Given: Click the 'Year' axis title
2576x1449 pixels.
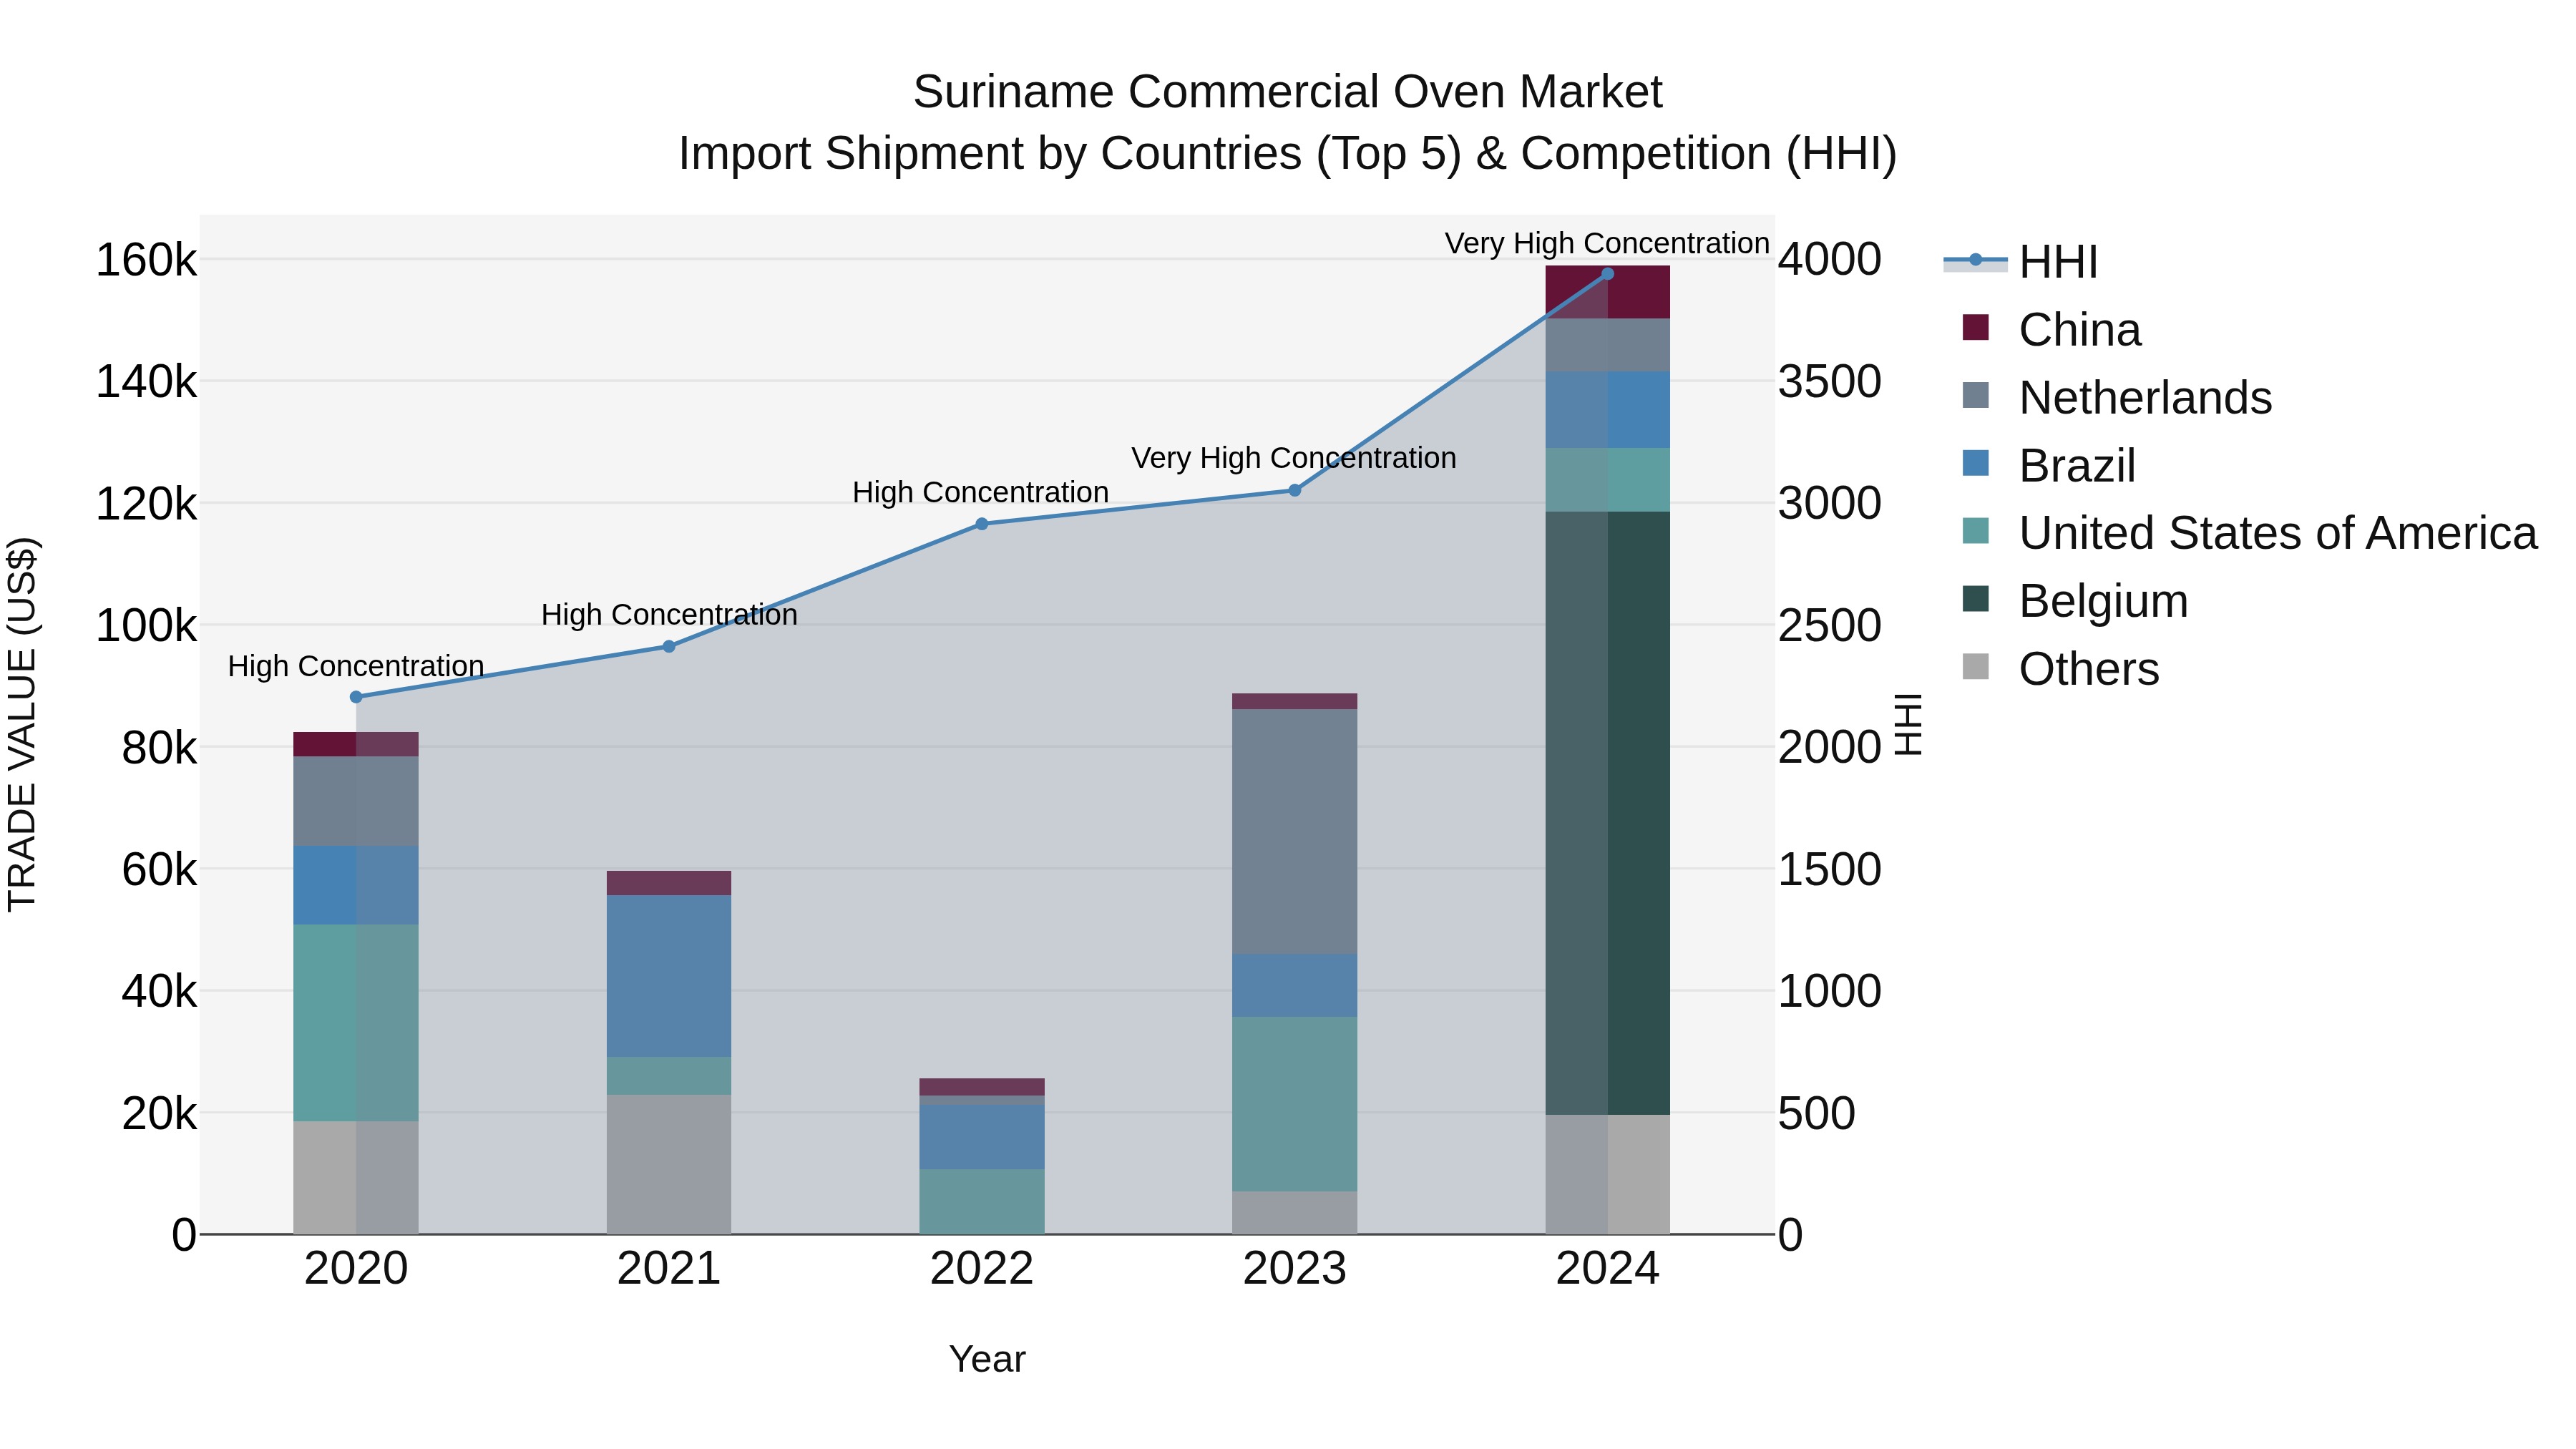Looking at the screenshot, I should coord(987,1359).
